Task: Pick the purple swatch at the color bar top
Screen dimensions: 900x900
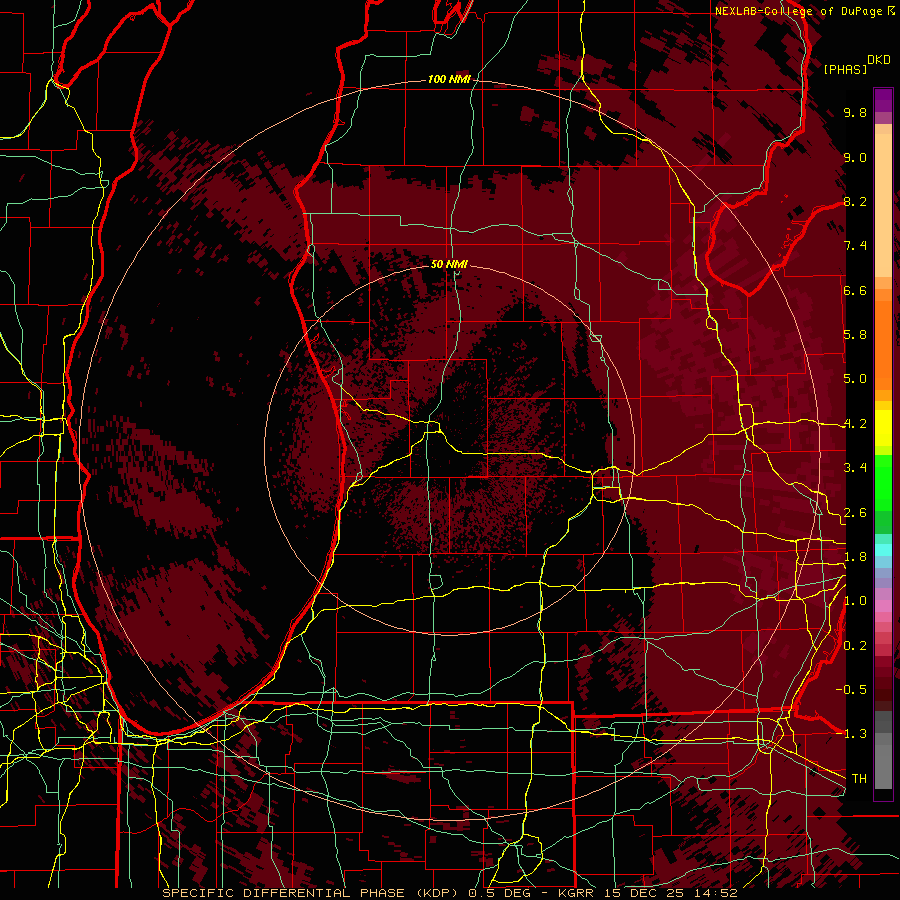Action: pyautogui.click(x=883, y=100)
